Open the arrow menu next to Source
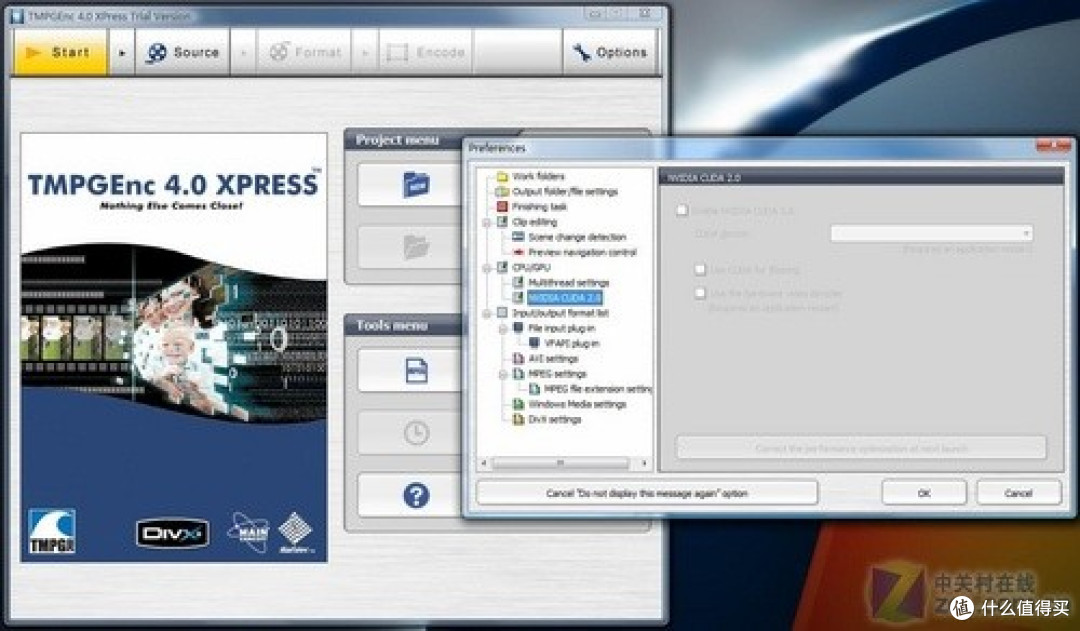 243,52
